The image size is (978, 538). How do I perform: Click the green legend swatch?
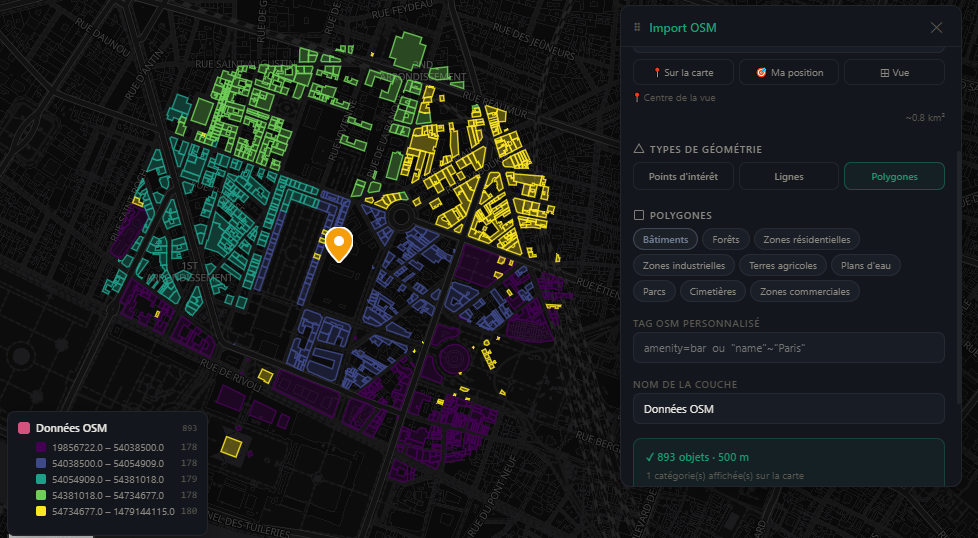[41, 495]
